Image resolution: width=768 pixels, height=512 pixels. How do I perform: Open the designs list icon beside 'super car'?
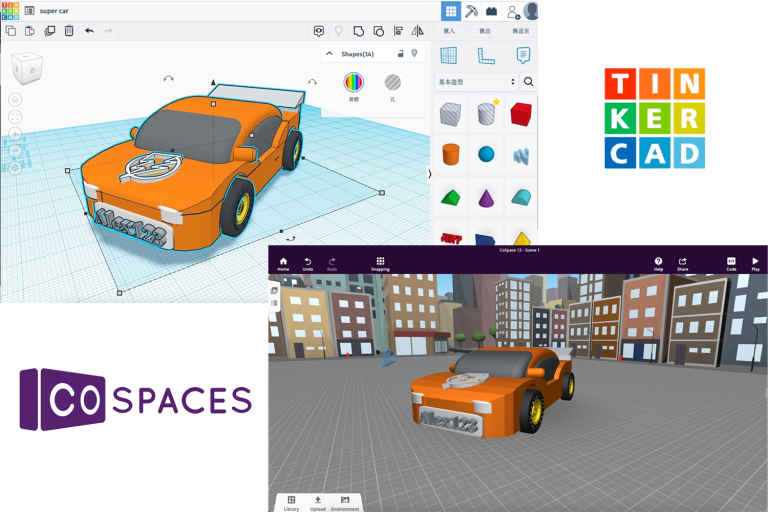tap(29, 10)
